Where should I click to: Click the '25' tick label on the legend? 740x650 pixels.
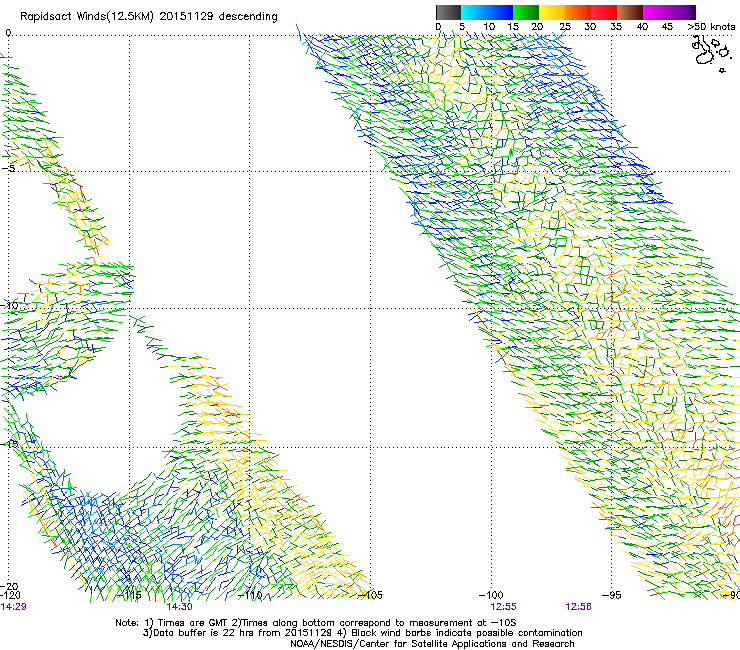(x=565, y=27)
